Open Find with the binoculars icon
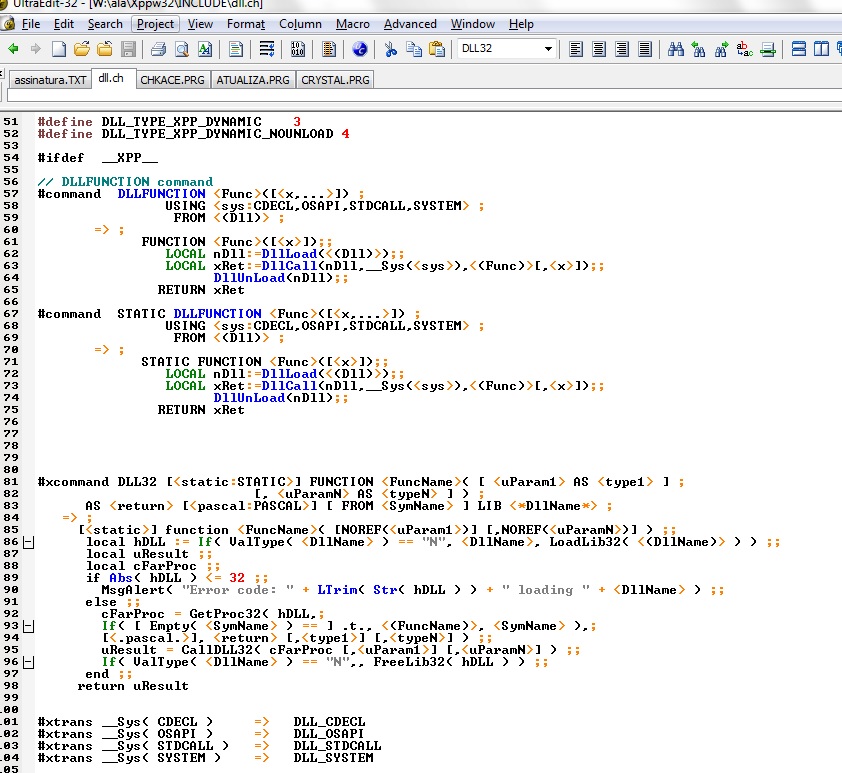The width and height of the screenshot is (842, 773). click(x=675, y=48)
